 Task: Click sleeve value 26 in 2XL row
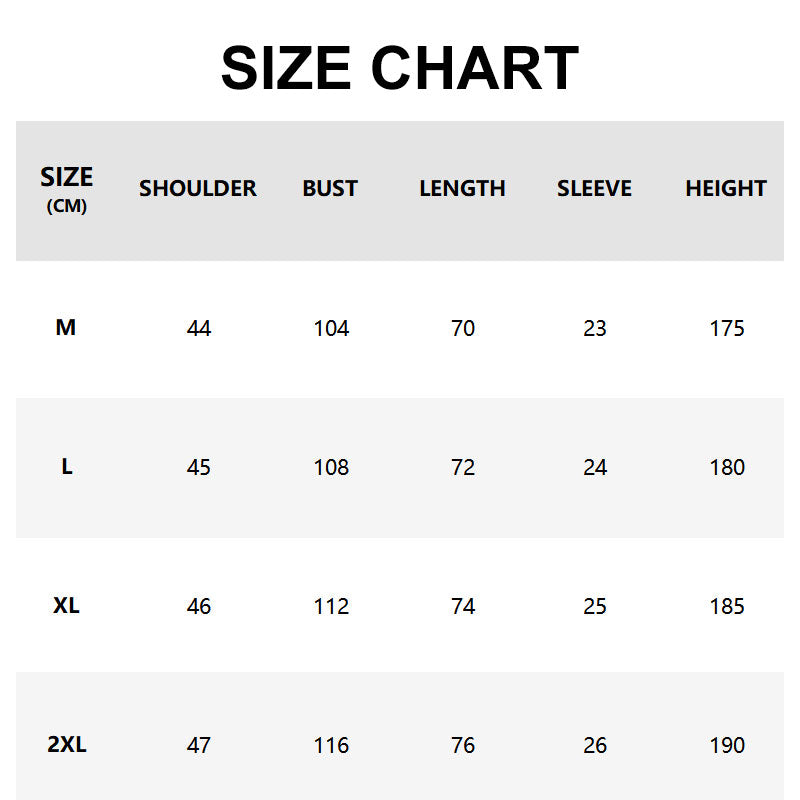595,745
